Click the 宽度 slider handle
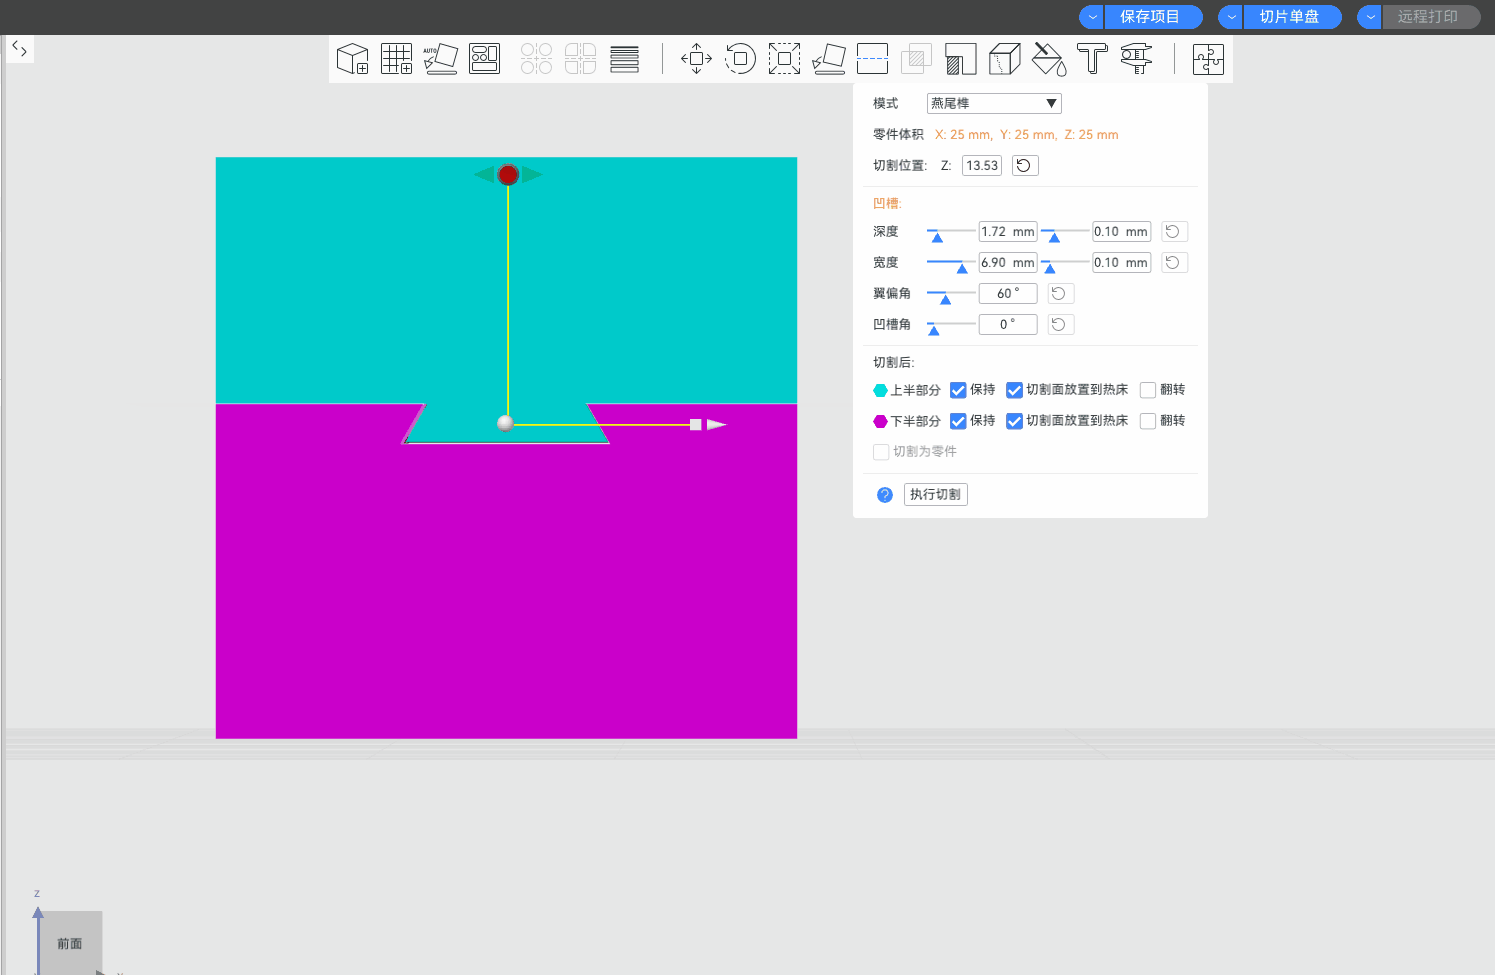 (x=962, y=268)
